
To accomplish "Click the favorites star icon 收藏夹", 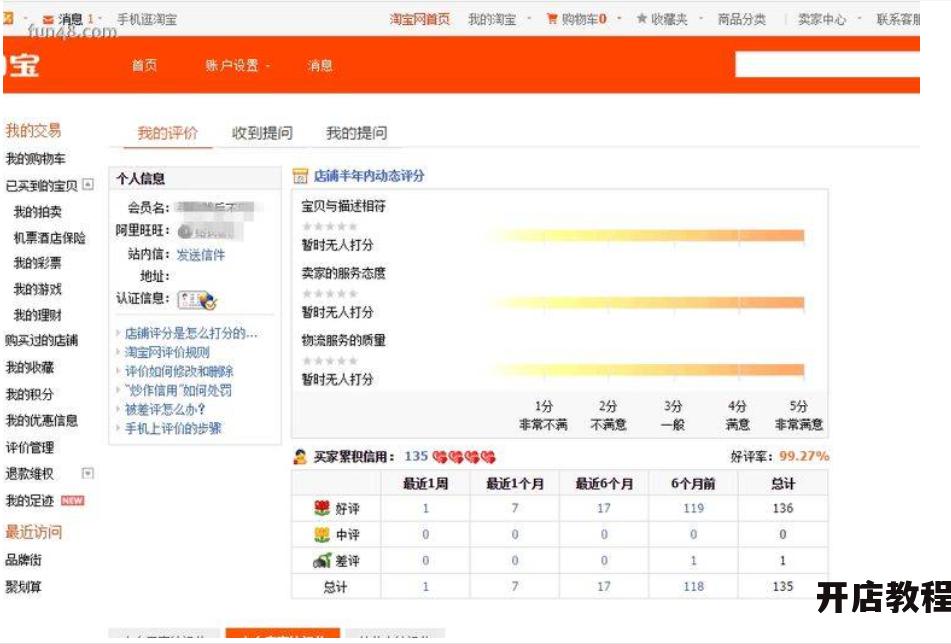I will [642, 19].
